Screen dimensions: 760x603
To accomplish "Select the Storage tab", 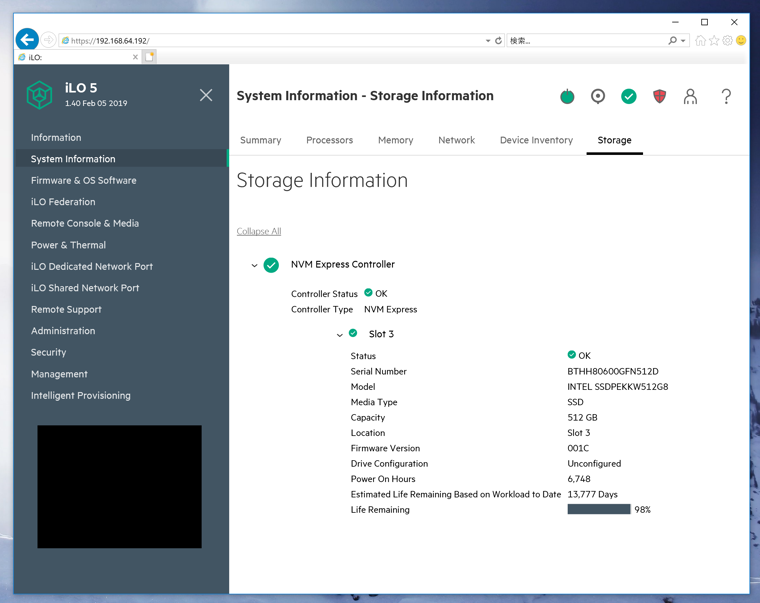I will pyautogui.click(x=614, y=140).
